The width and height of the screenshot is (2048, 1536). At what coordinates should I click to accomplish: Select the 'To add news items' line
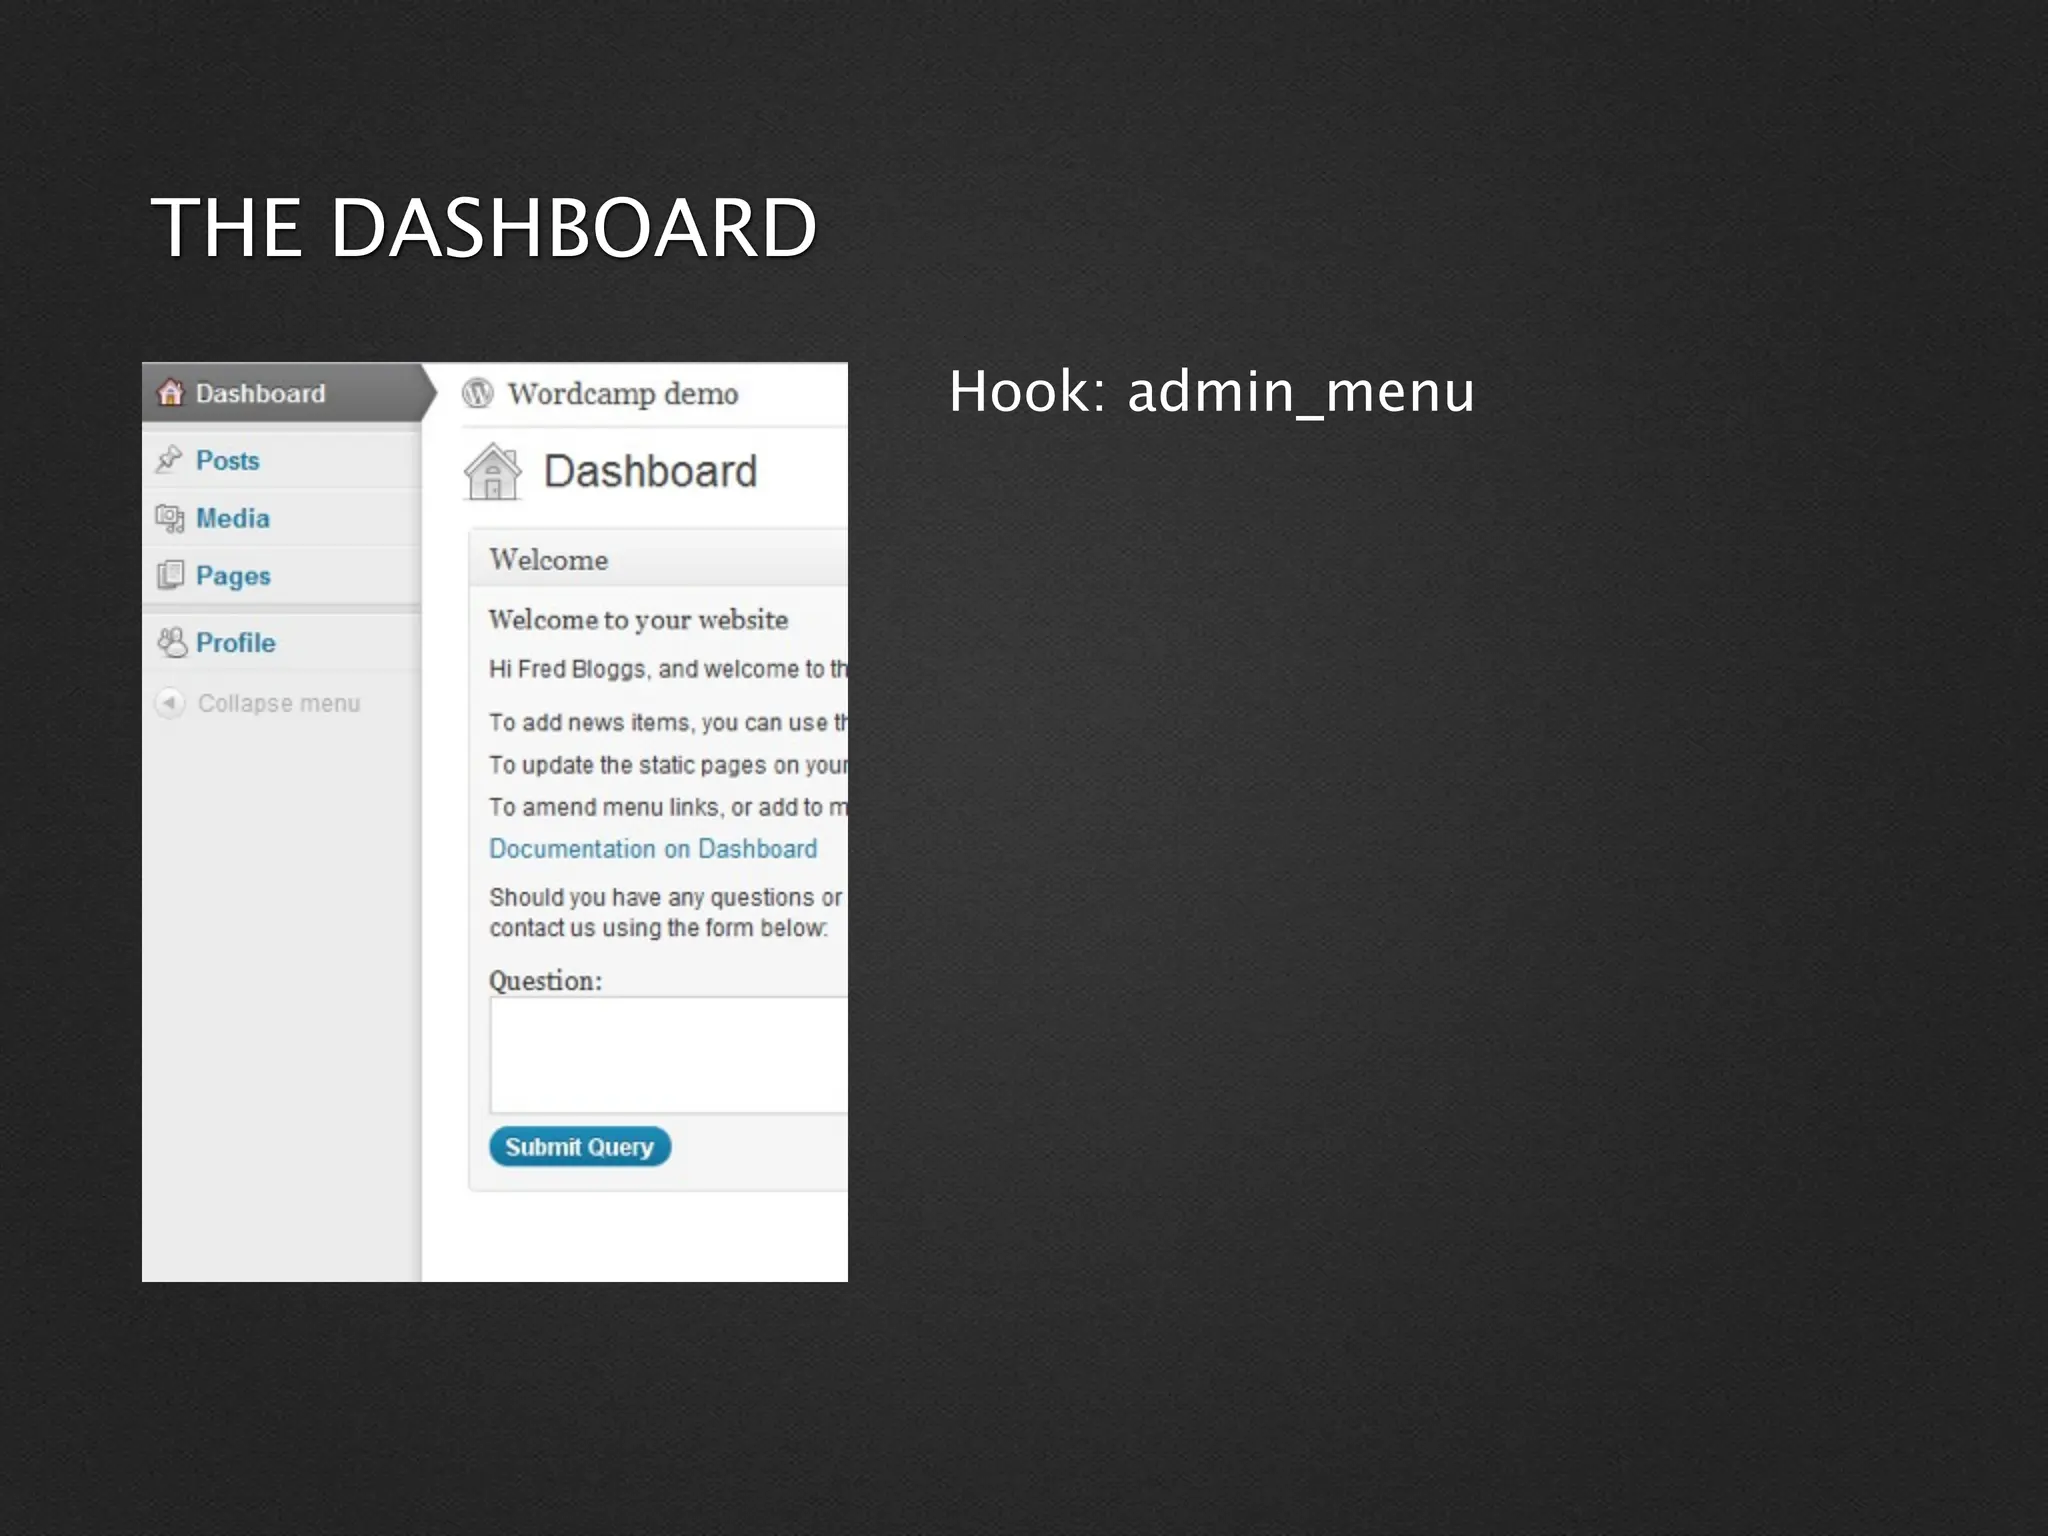pyautogui.click(x=668, y=722)
